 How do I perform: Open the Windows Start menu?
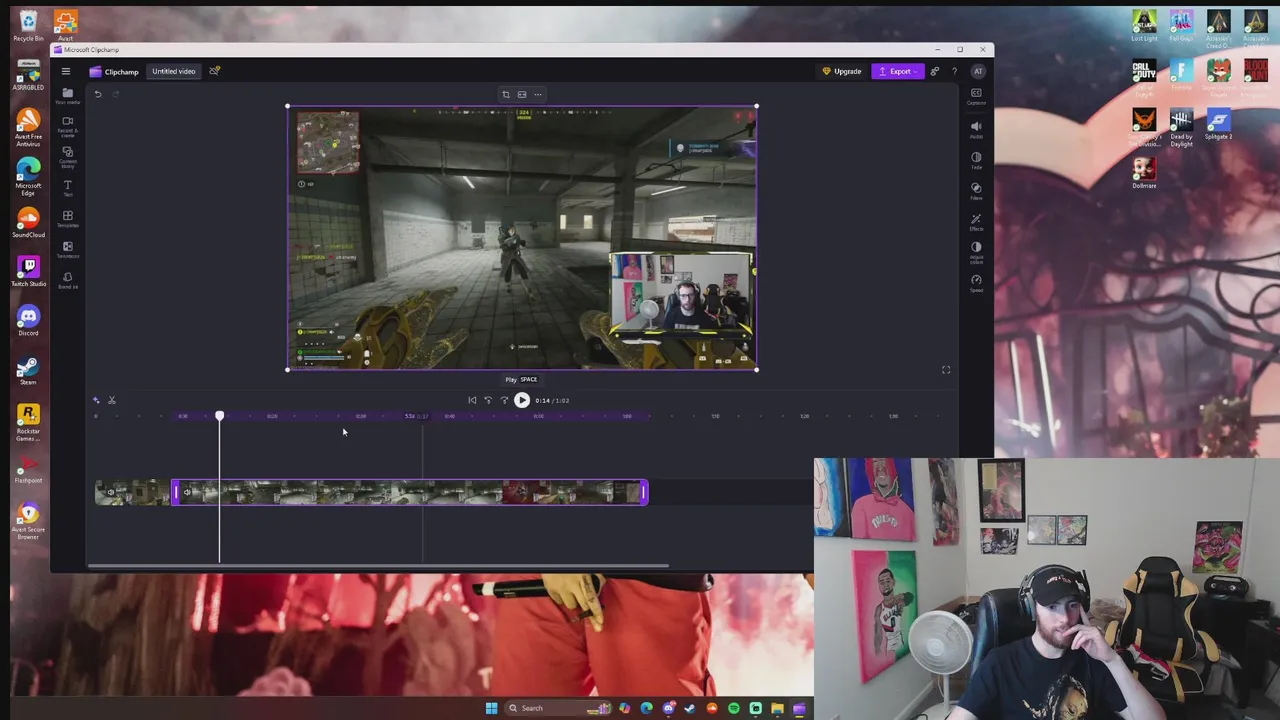491,708
